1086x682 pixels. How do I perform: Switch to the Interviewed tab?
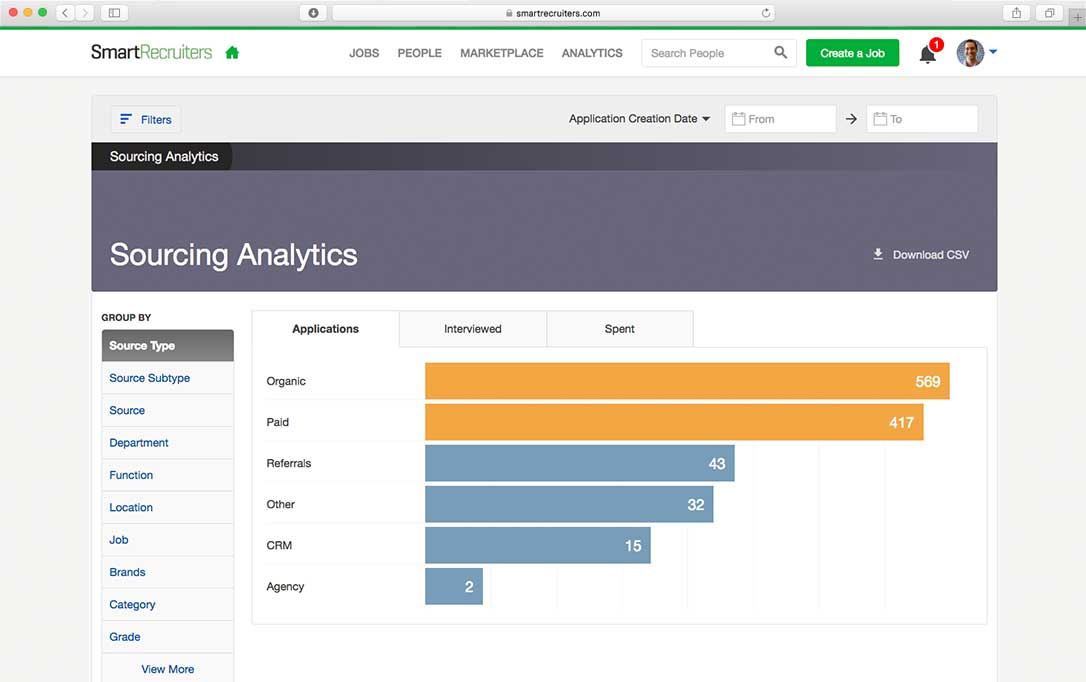point(472,328)
